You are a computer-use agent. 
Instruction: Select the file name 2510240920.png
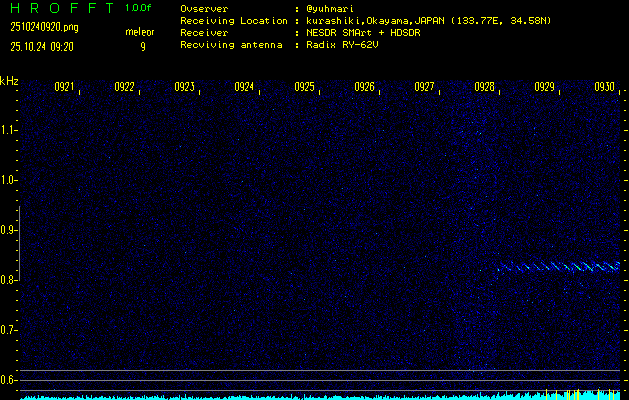click(44, 27)
